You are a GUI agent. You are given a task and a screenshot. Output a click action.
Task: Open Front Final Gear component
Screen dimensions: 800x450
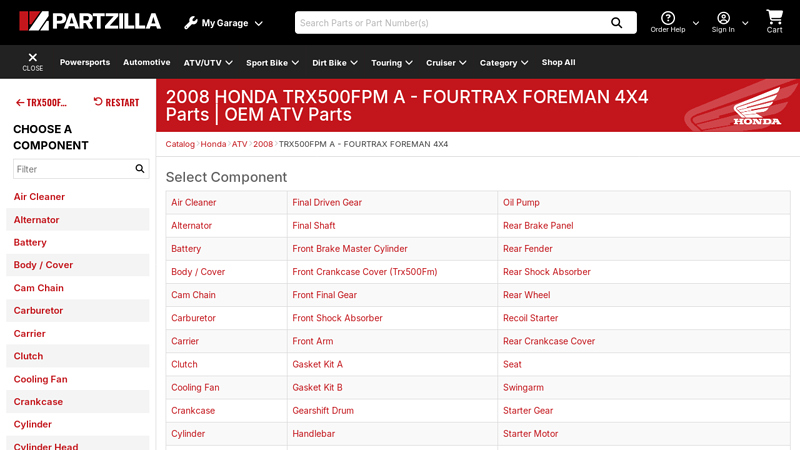324,295
